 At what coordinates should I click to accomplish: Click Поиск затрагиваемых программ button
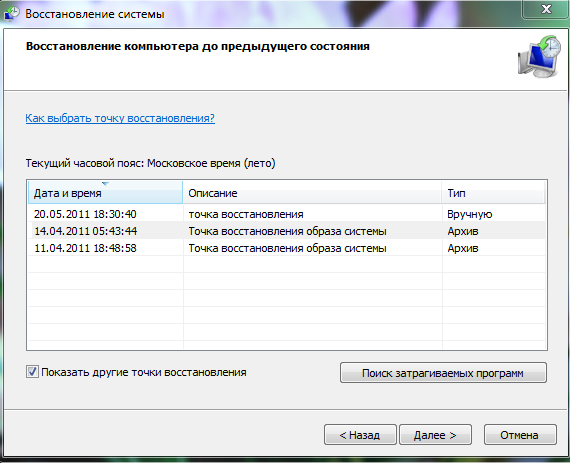point(443,373)
